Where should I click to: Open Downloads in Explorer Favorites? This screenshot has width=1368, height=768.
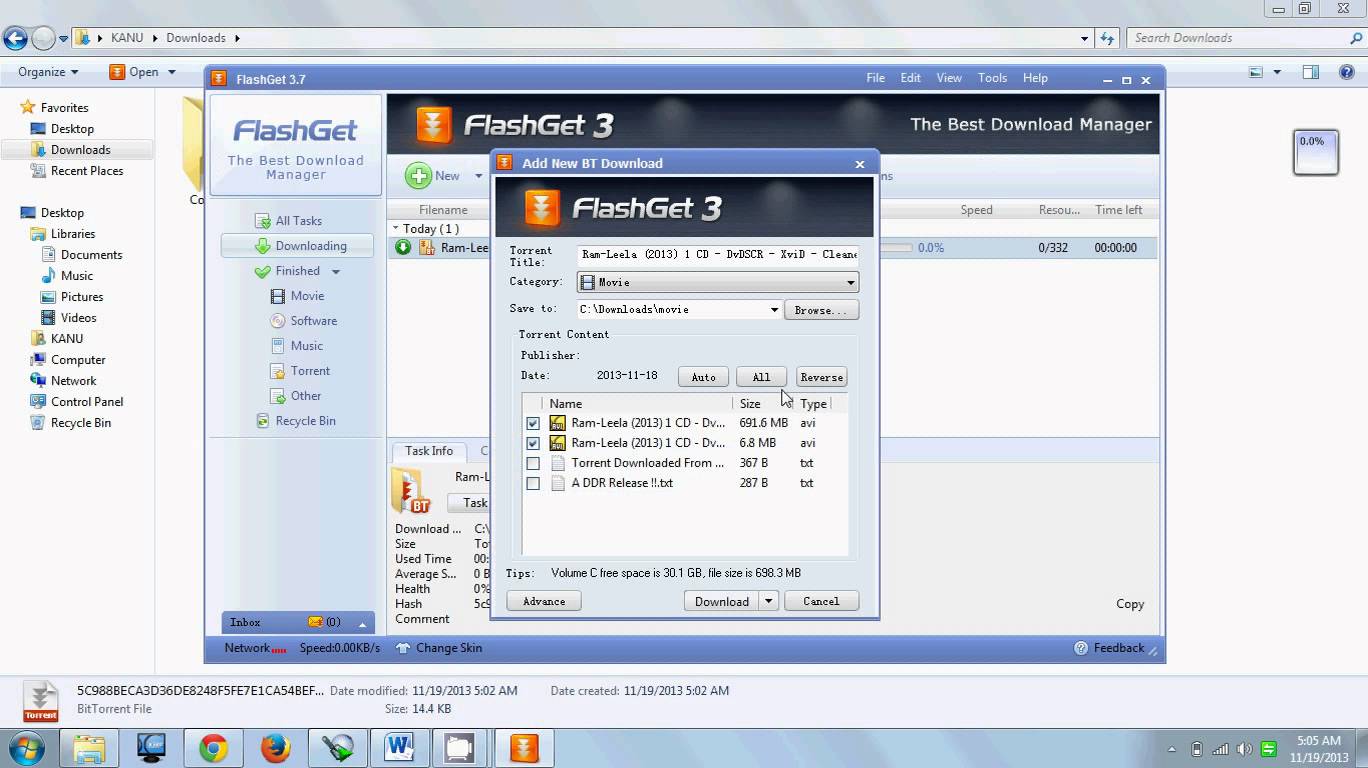coord(80,150)
